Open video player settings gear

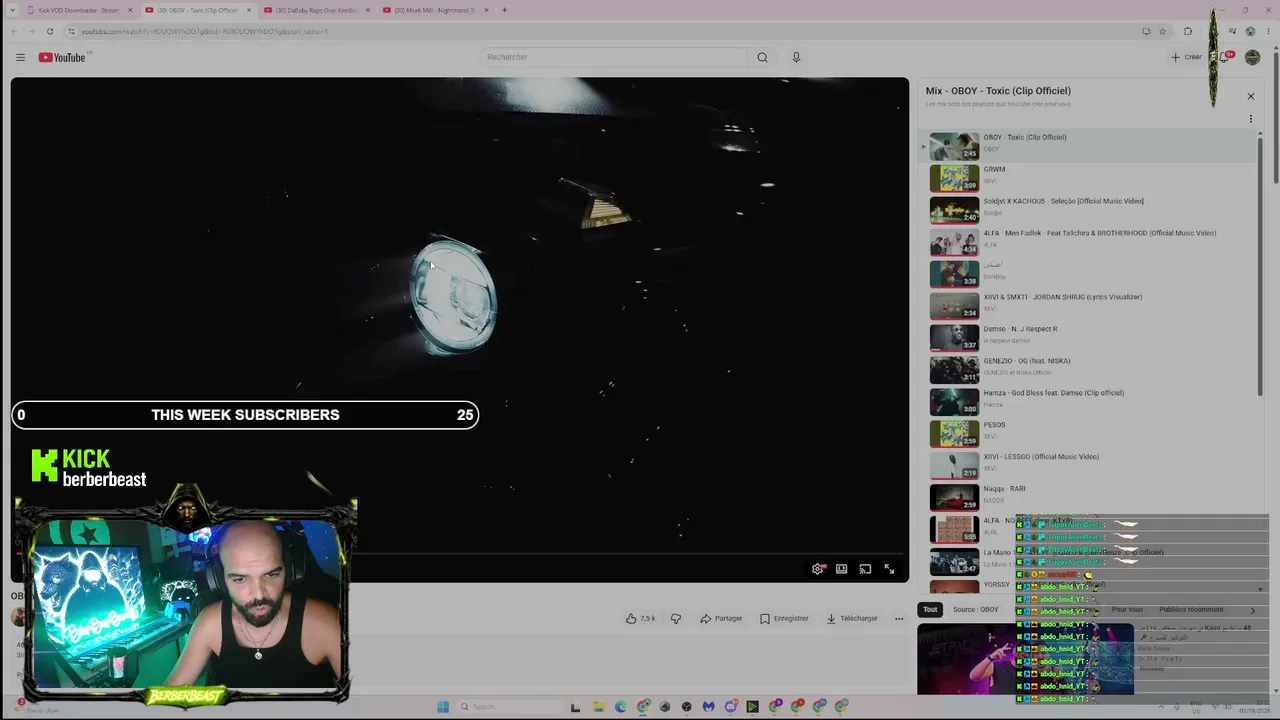817,569
